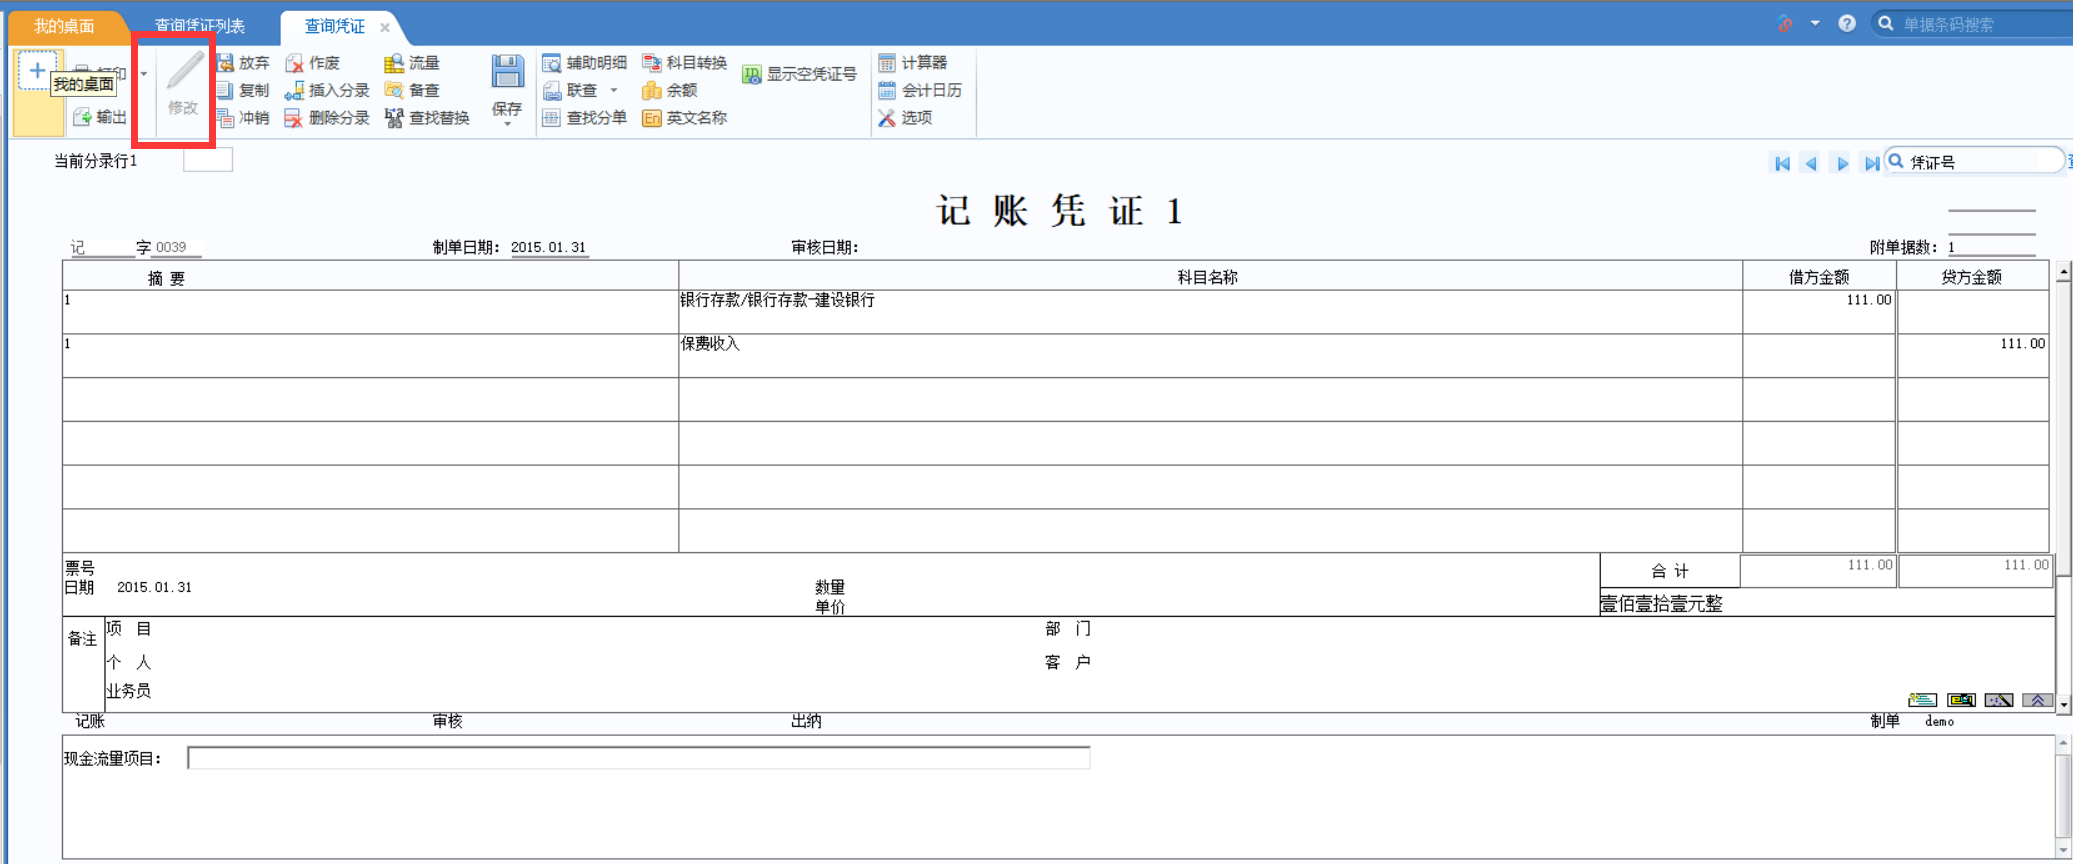
Task: Open 会计日历 (Accounting calendar)
Action: [887, 91]
